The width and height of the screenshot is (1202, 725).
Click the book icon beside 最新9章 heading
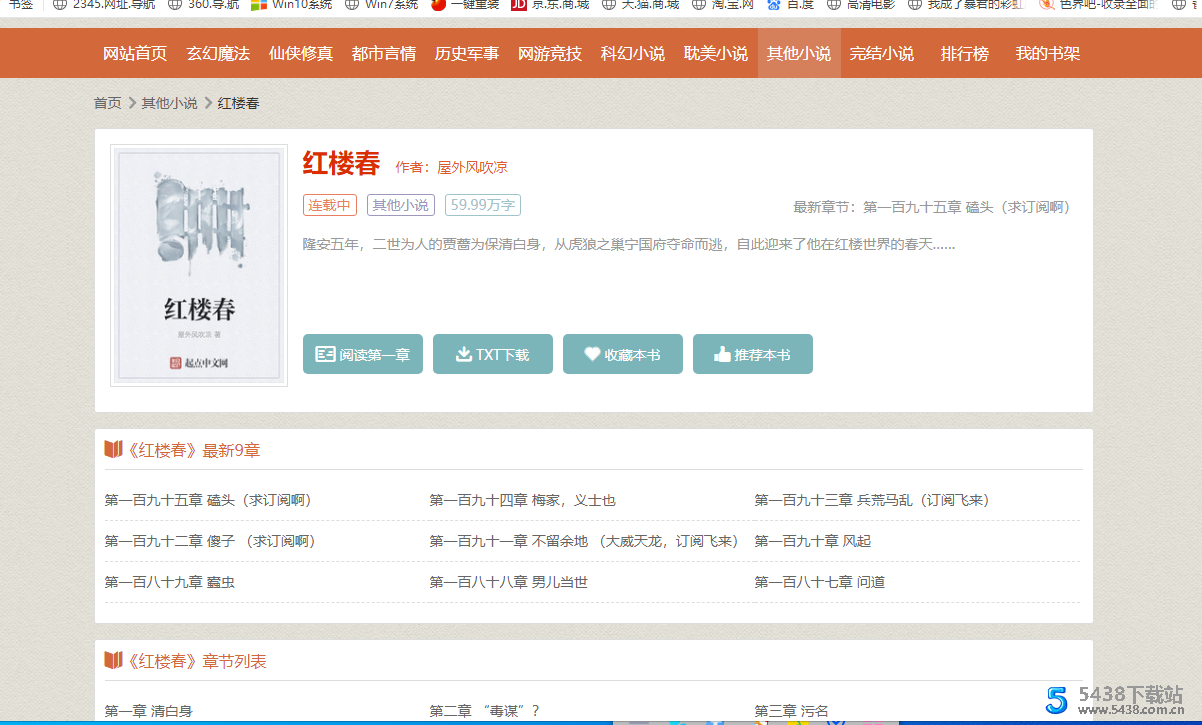(x=113, y=450)
